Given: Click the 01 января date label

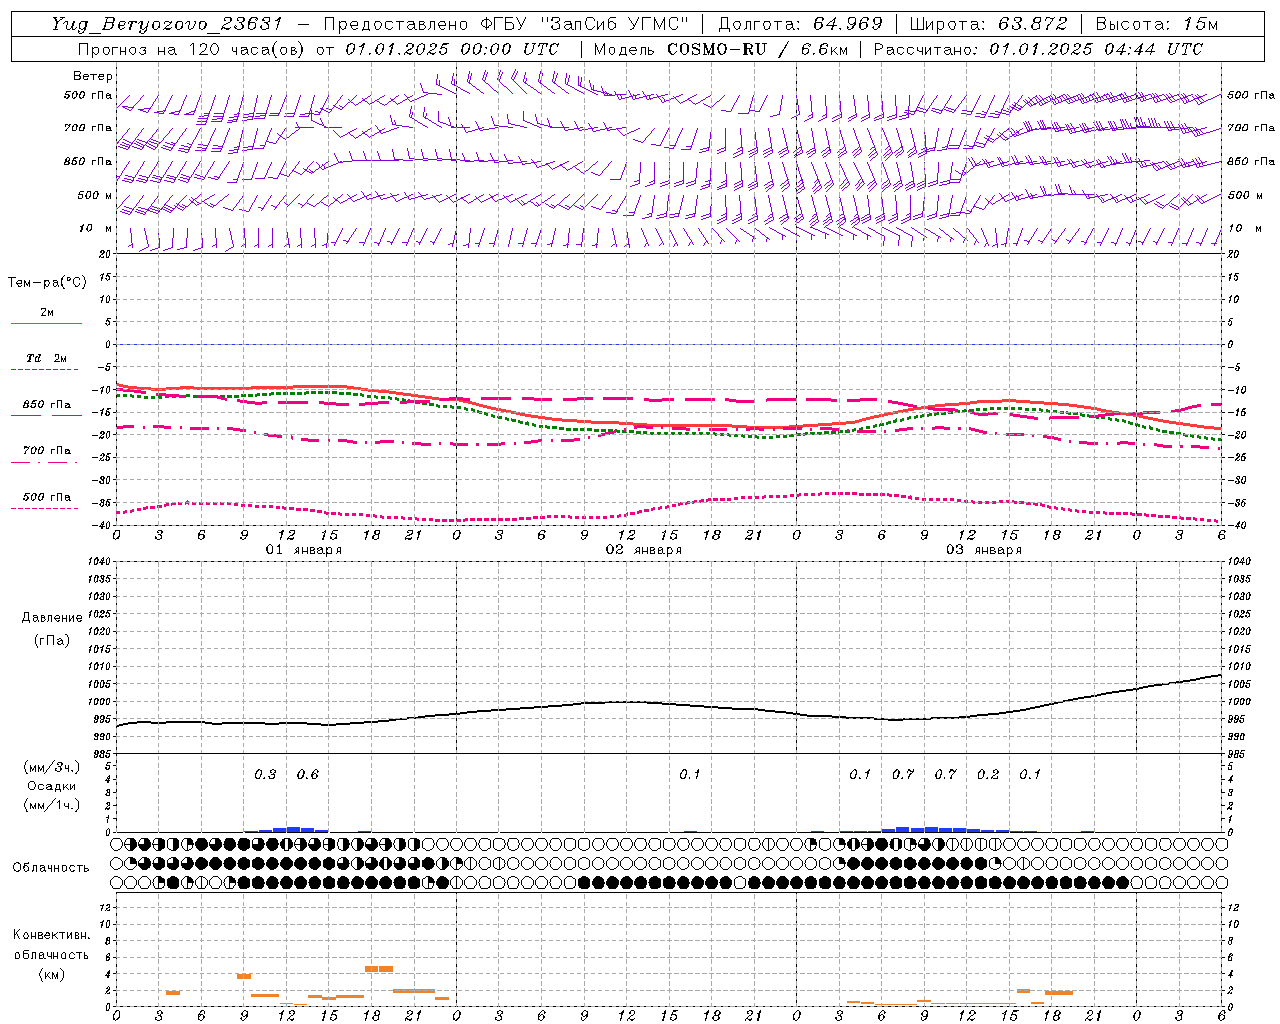Looking at the screenshot, I should [x=304, y=550].
